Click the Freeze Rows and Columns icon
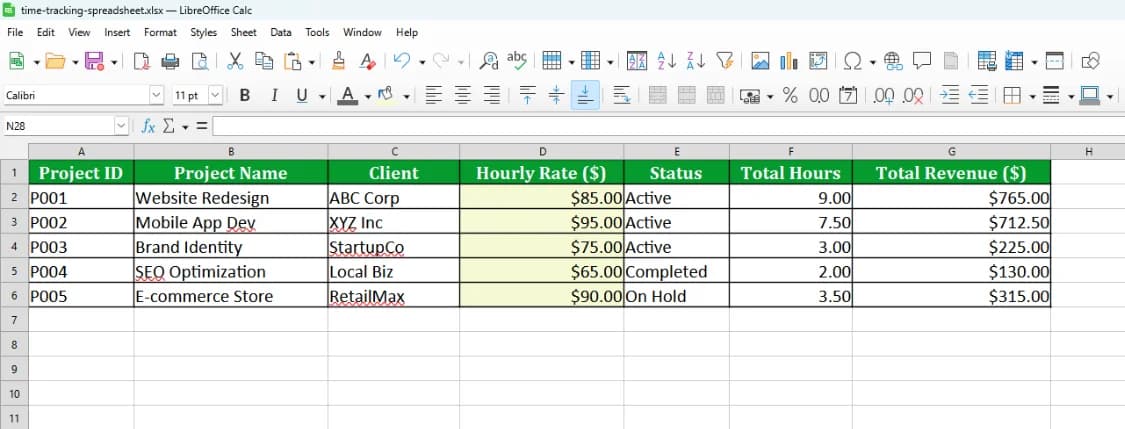 pos(1014,61)
